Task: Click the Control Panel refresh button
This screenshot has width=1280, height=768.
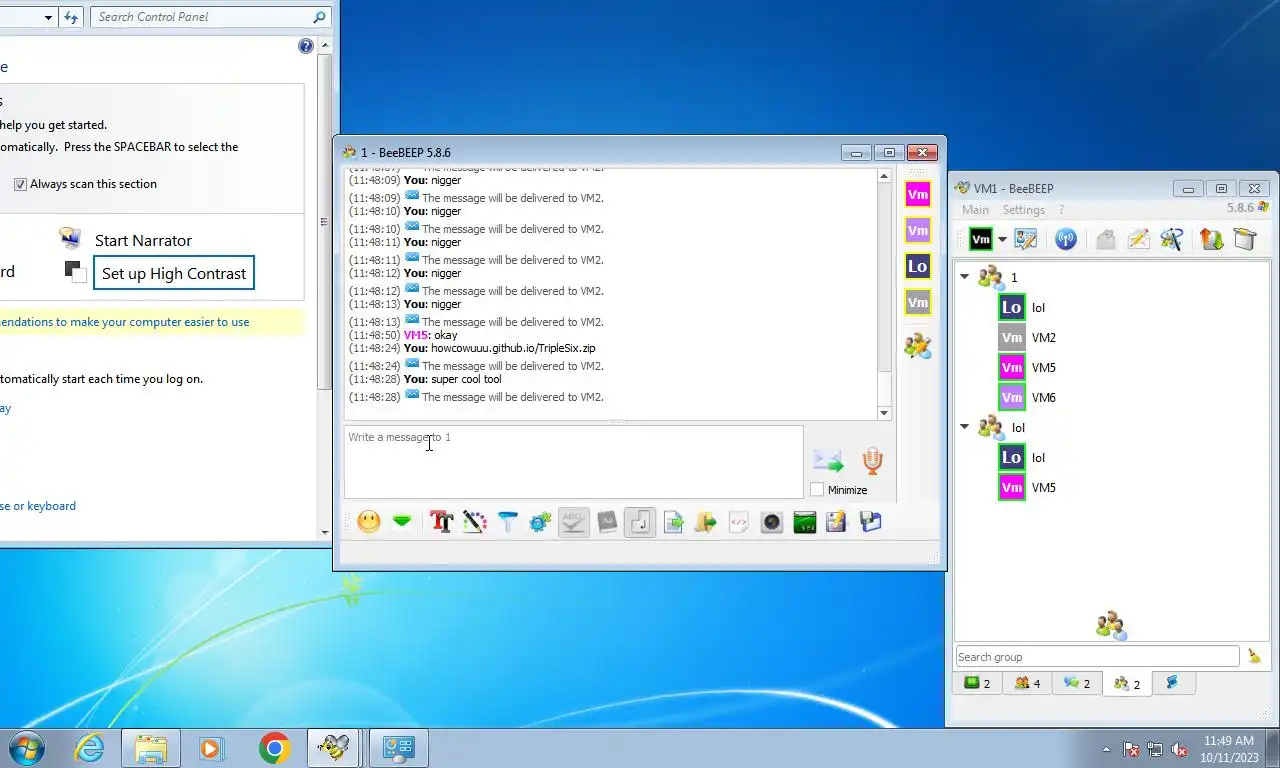Action: coord(70,17)
